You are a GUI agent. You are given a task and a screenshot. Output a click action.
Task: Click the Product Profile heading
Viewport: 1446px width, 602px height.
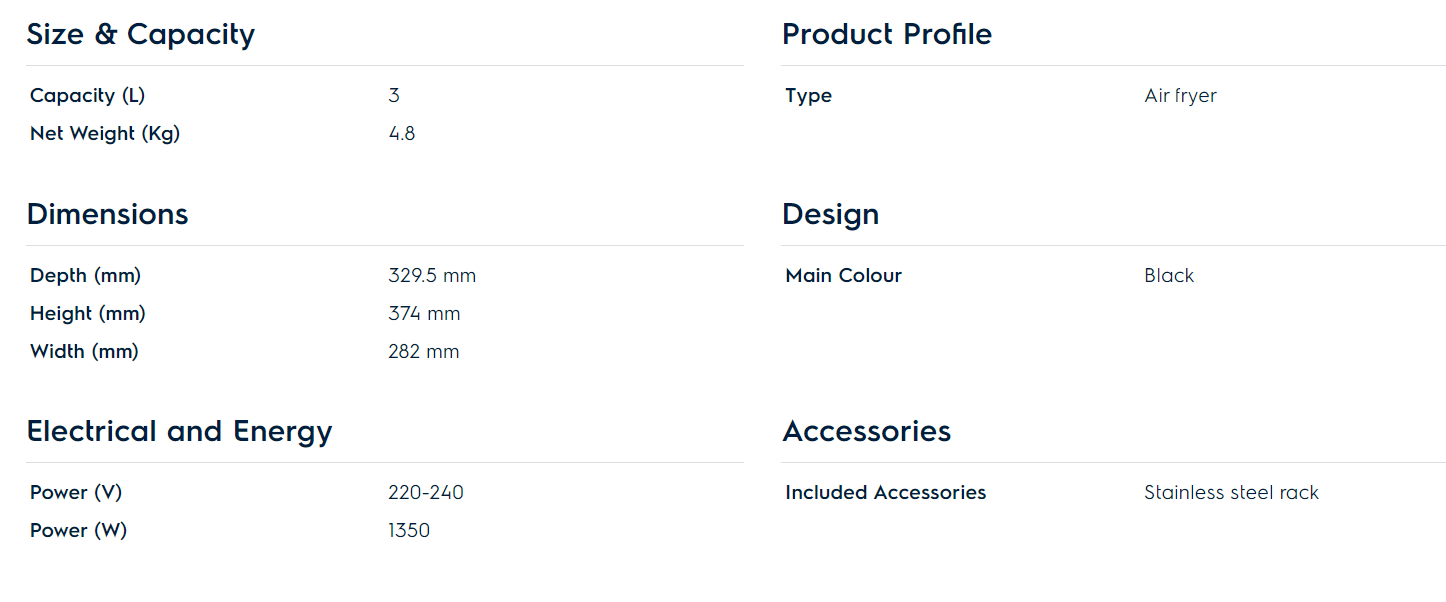(x=887, y=35)
